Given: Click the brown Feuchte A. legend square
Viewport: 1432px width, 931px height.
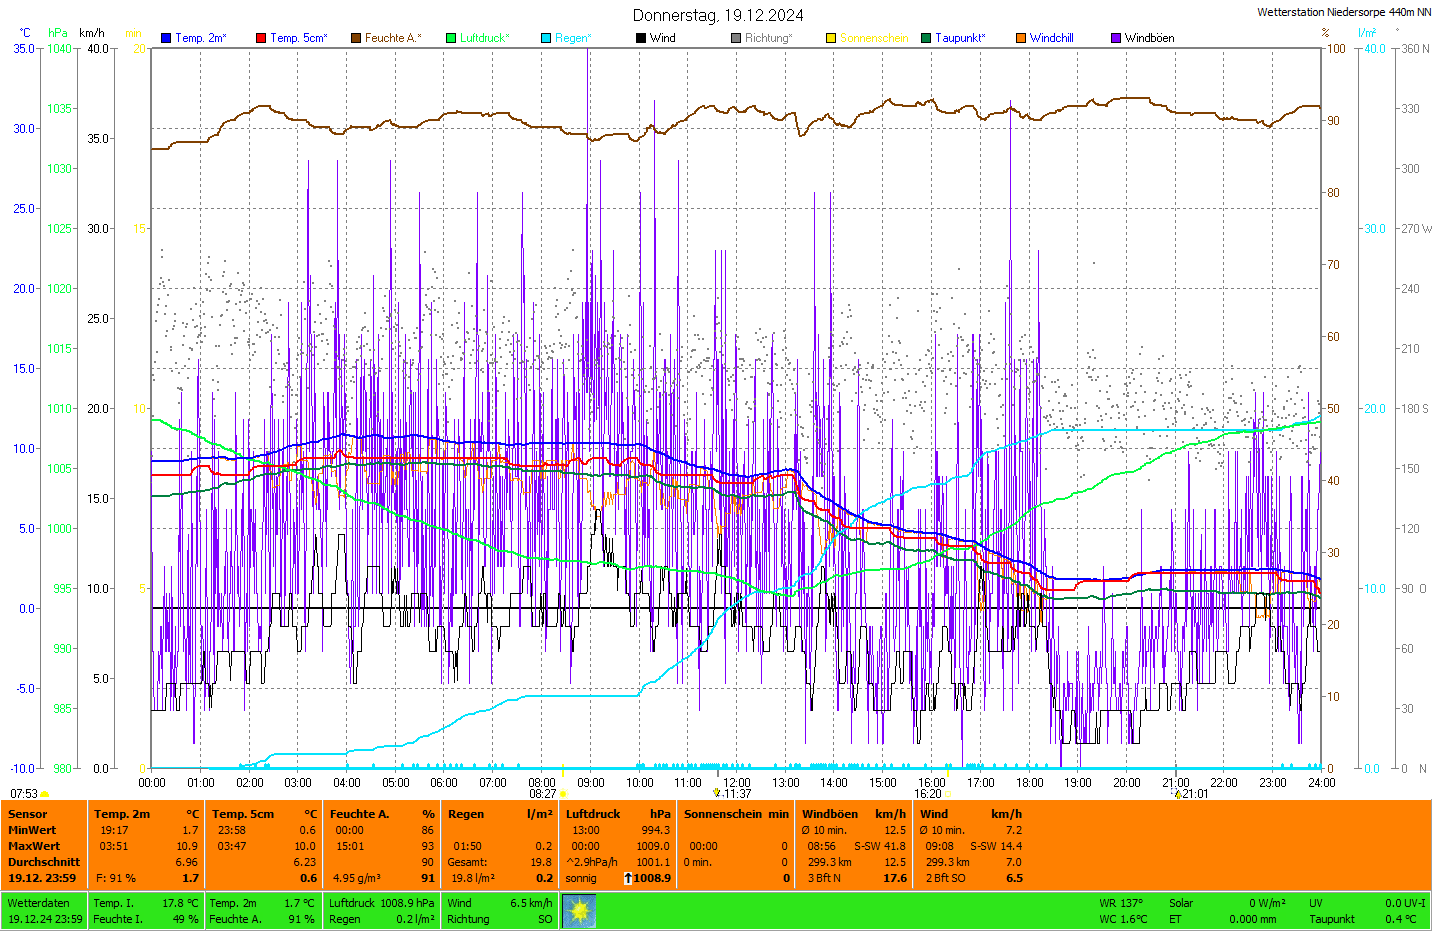Looking at the screenshot, I should pyautogui.click(x=355, y=38).
